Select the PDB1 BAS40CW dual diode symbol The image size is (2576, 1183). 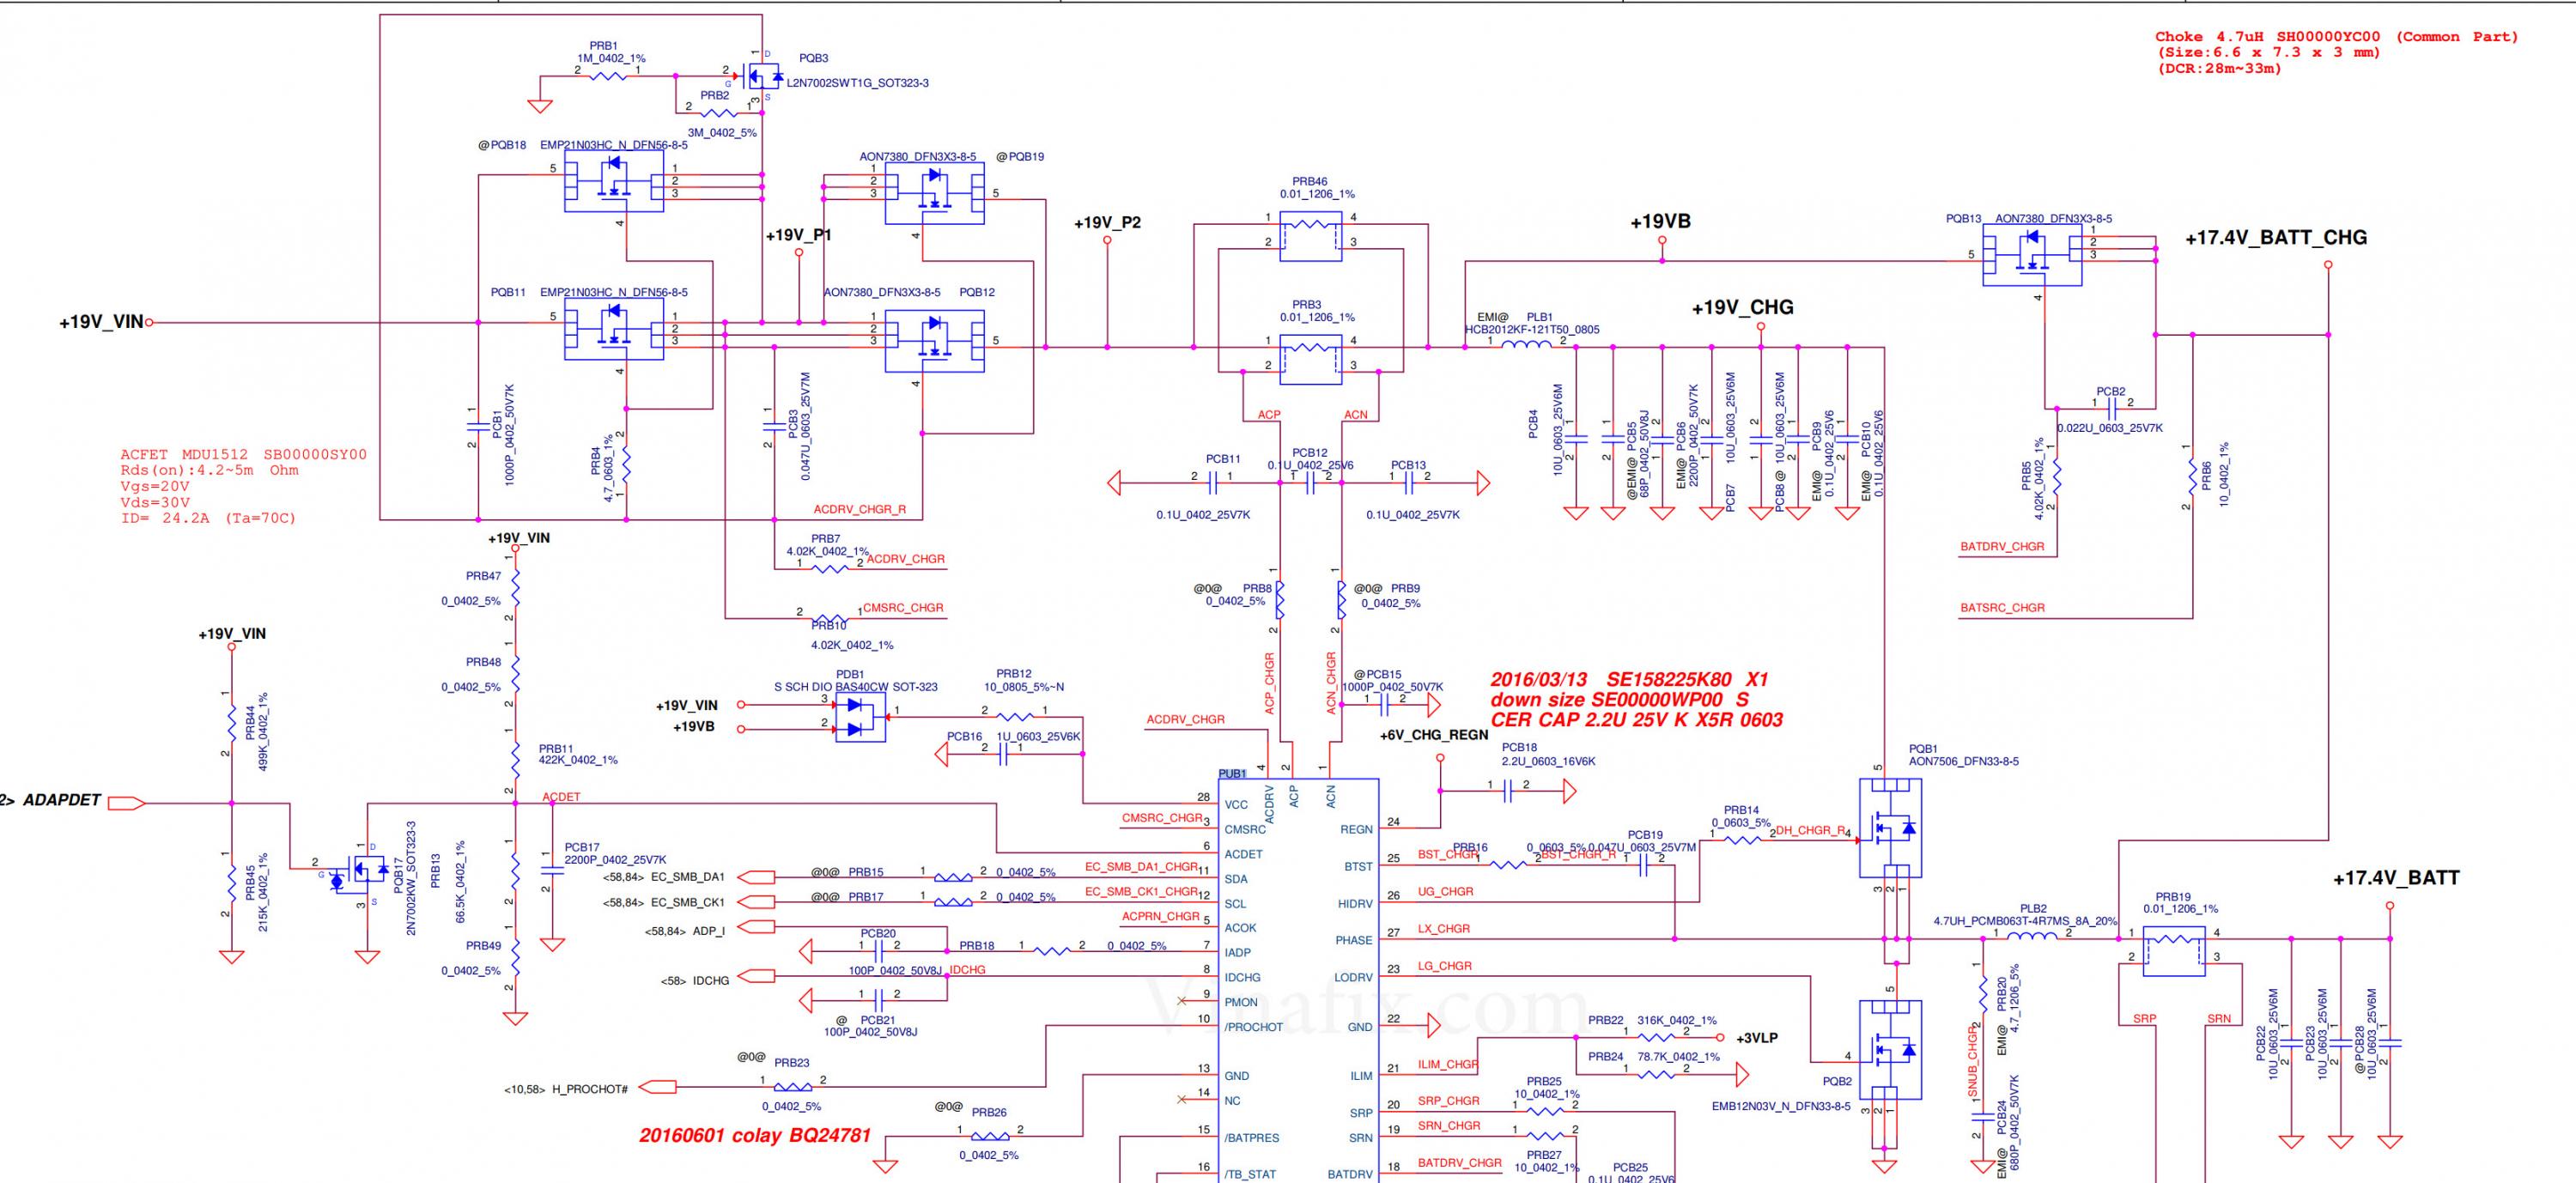click(x=860, y=717)
